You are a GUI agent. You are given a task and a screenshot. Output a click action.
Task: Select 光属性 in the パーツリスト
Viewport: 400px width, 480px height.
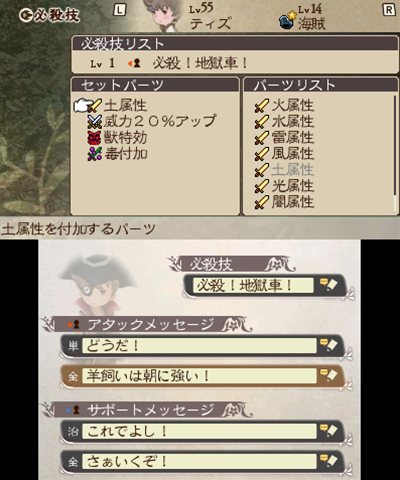click(284, 186)
